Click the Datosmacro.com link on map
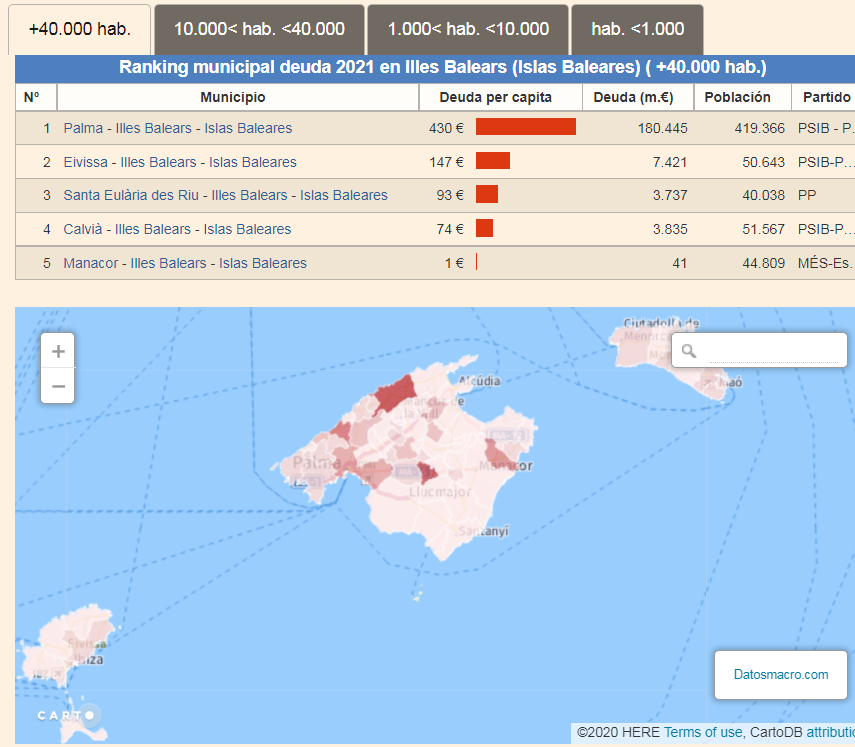855x747 pixels. tap(781, 674)
